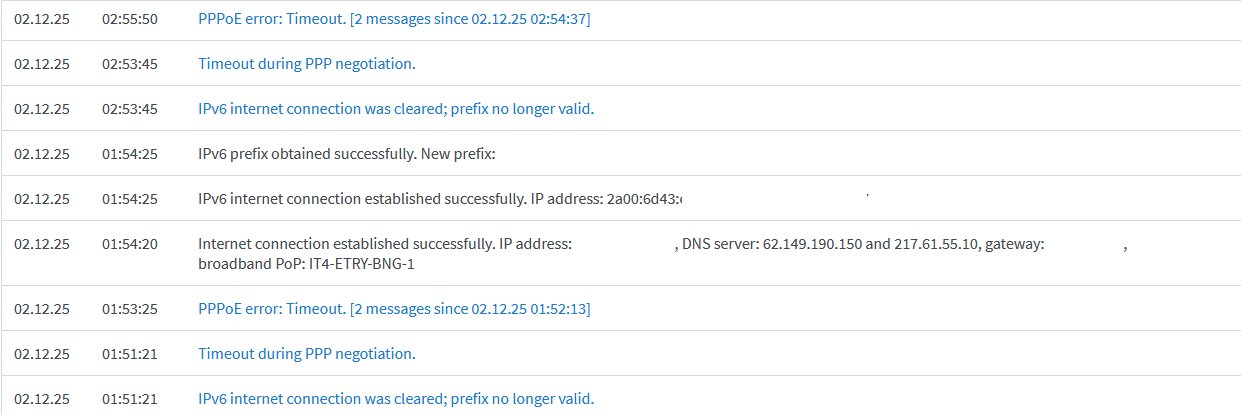Click the PPP negotiation timeout link at 02:53:45

[x=306, y=64]
